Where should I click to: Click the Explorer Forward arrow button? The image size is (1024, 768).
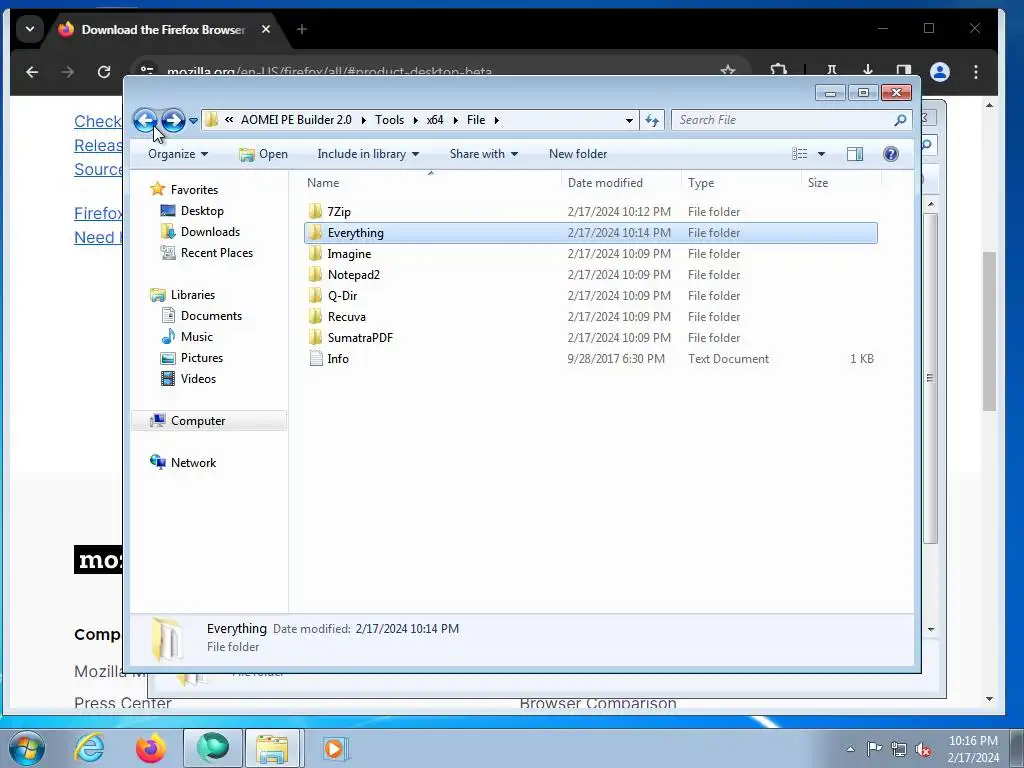point(173,120)
